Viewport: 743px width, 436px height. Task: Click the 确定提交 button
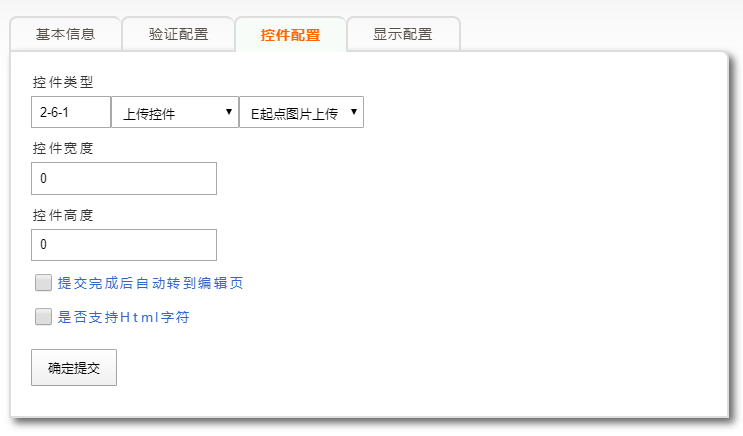click(x=74, y=368)
